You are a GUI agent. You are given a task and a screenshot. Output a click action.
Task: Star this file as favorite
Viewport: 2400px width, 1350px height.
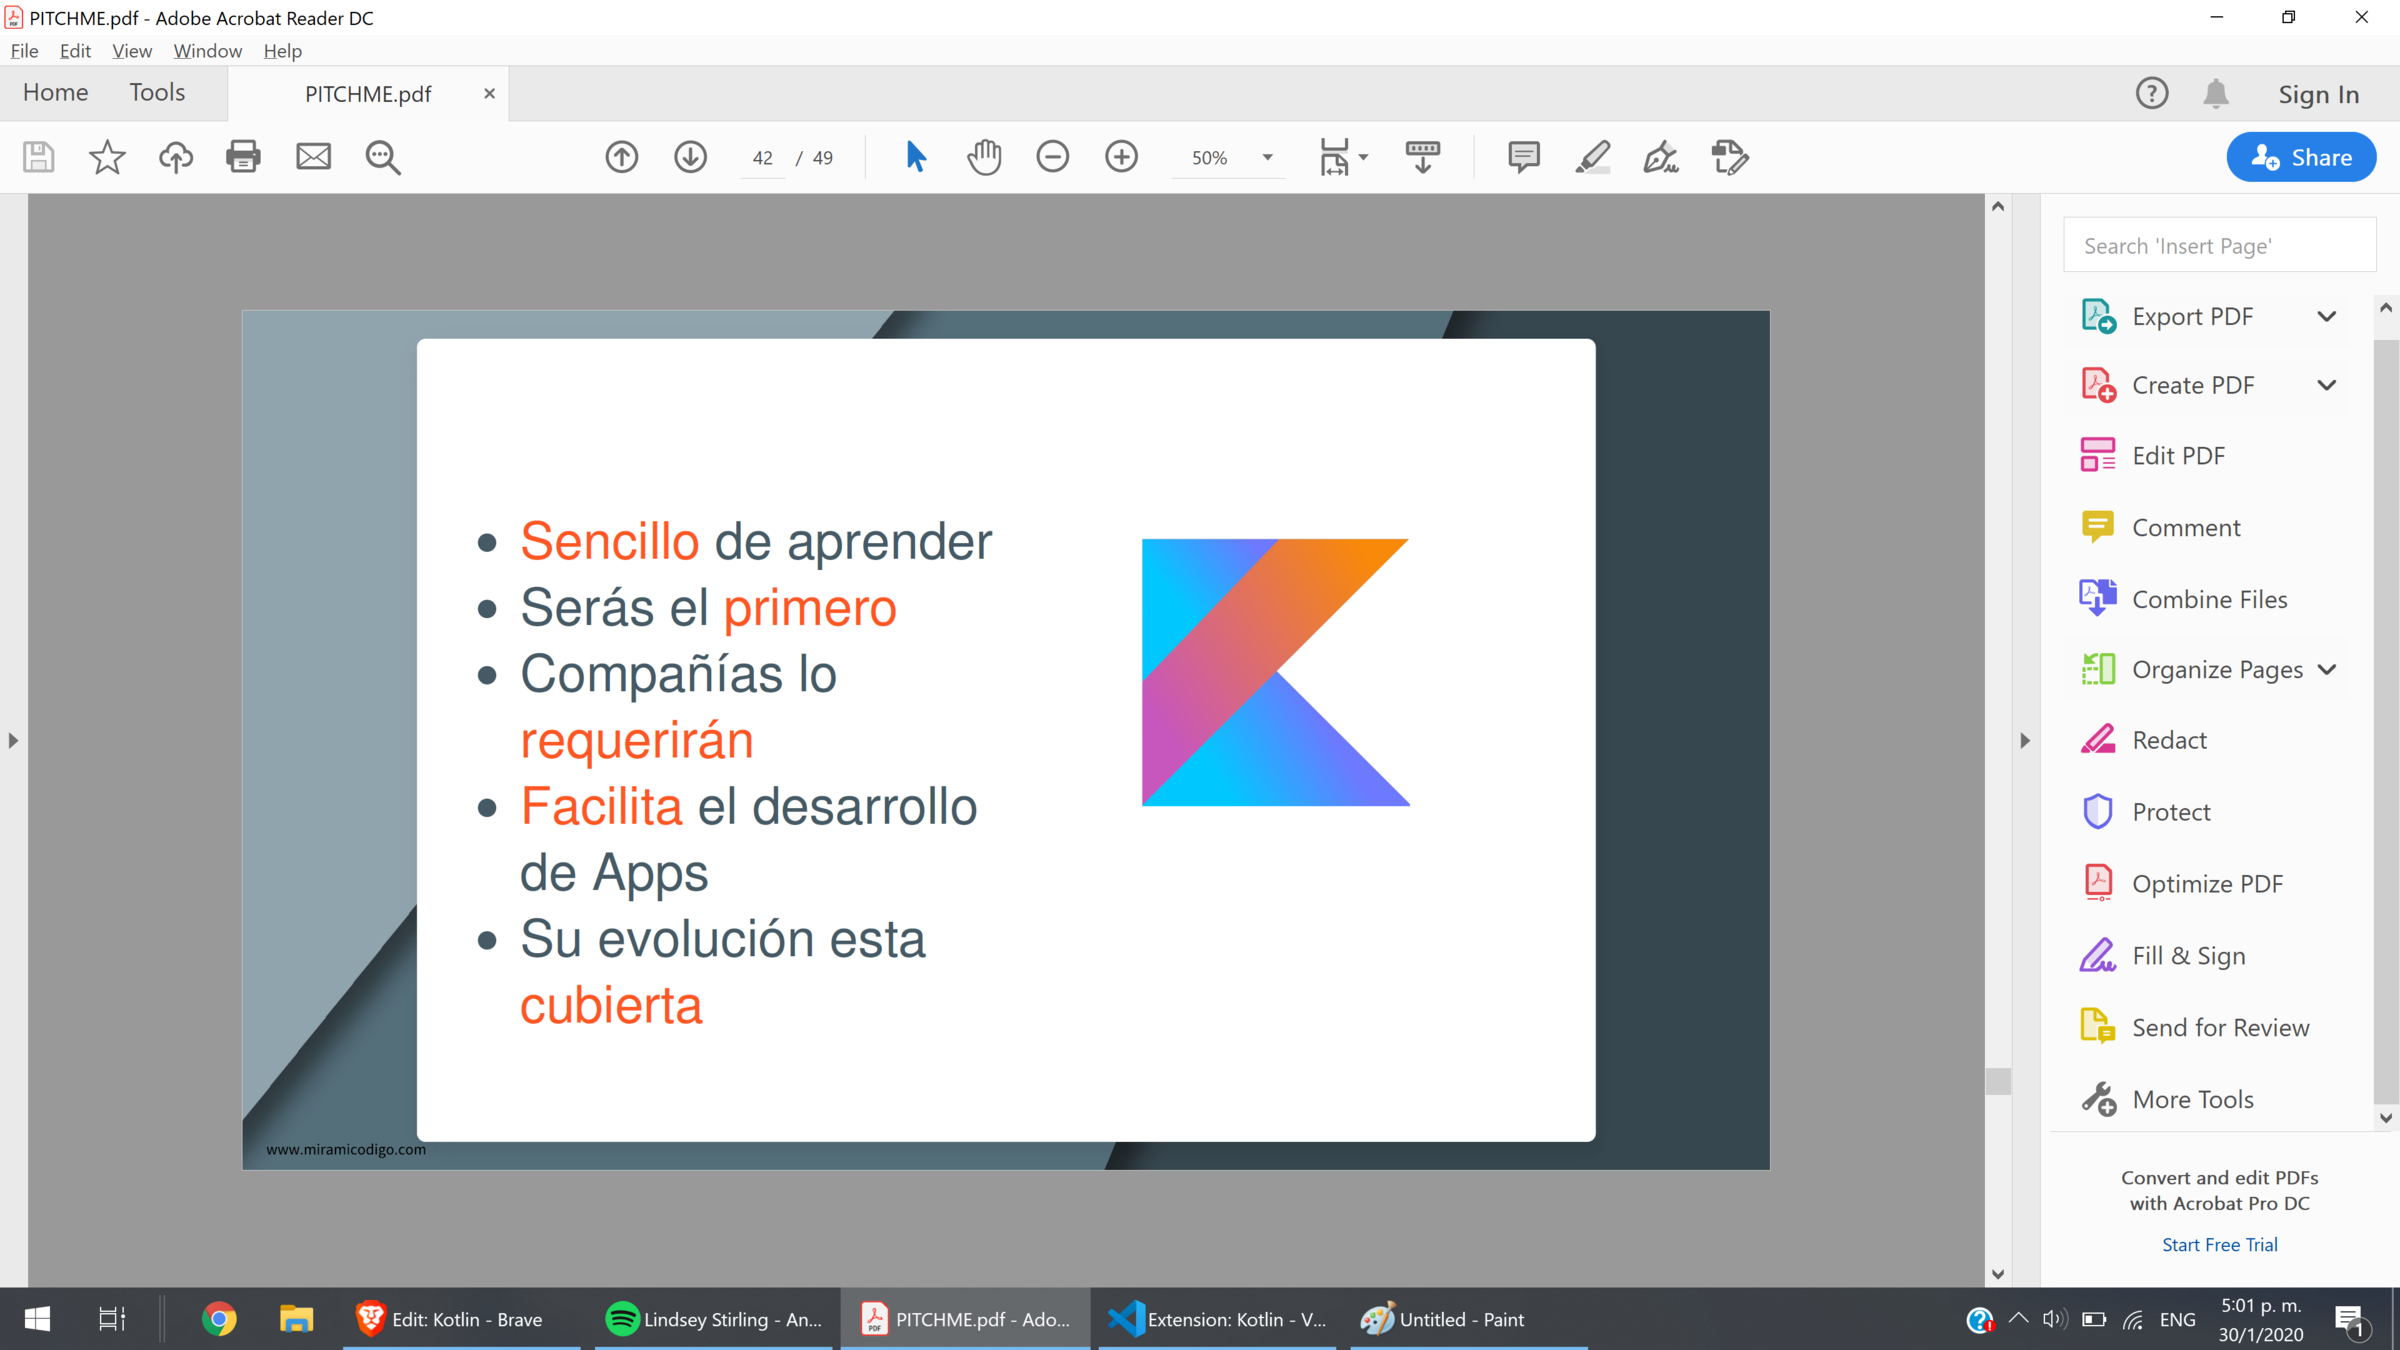[107, 157]
